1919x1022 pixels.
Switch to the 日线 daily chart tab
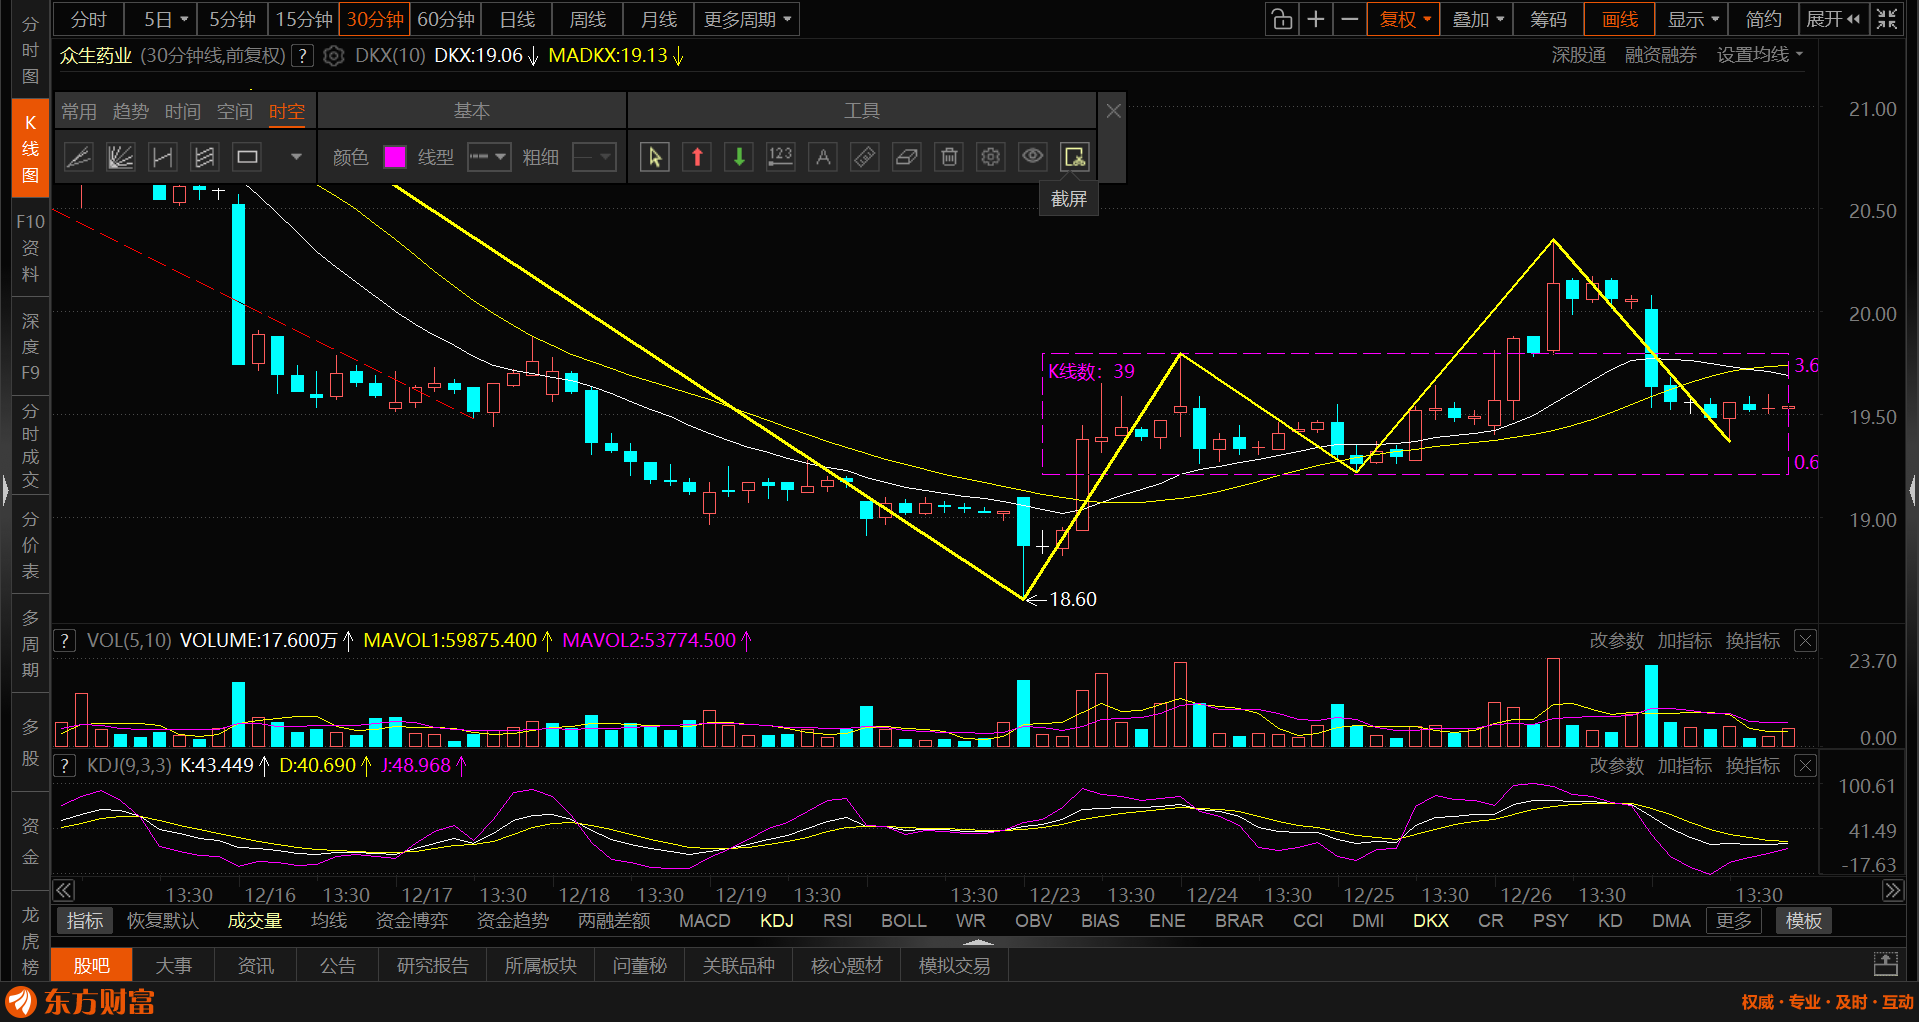[x=517, y=19]
